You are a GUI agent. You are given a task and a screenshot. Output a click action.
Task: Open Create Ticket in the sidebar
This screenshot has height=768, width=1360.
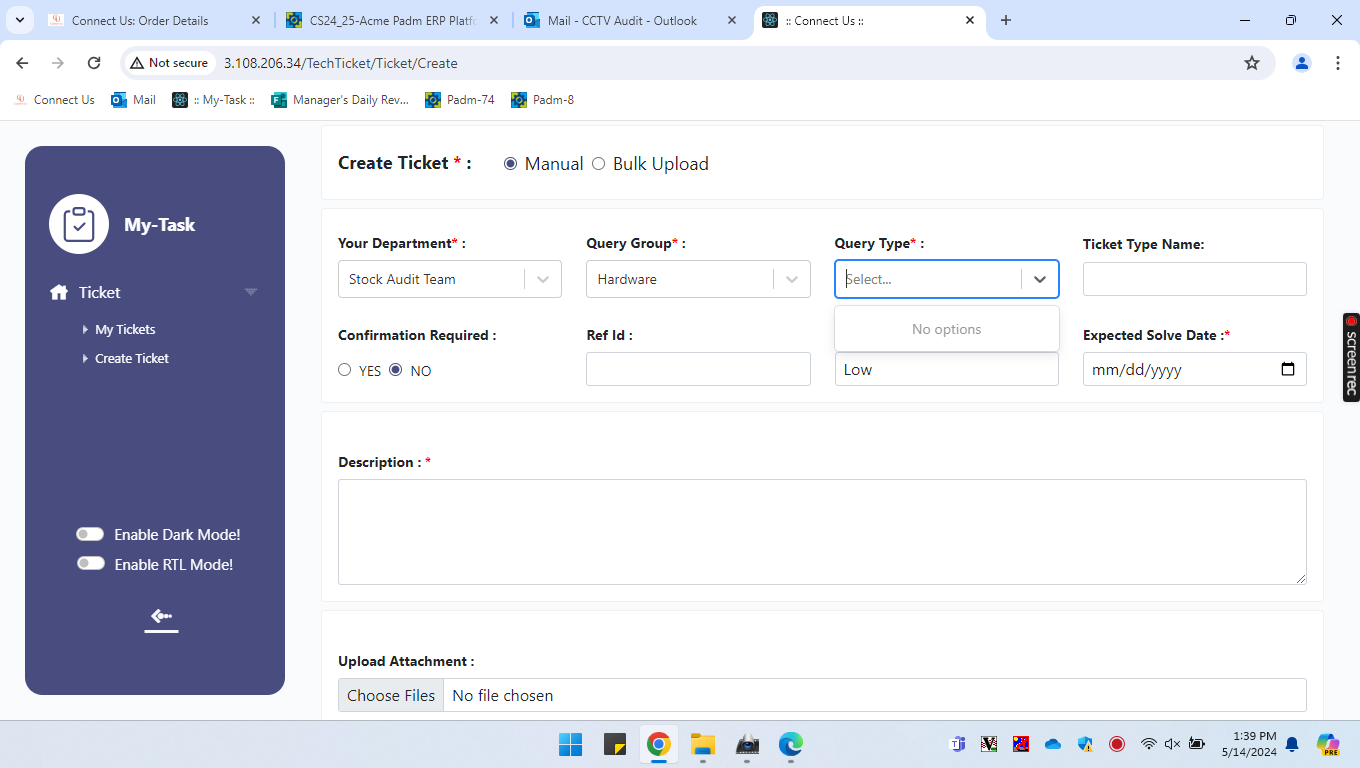click(132, 358)
